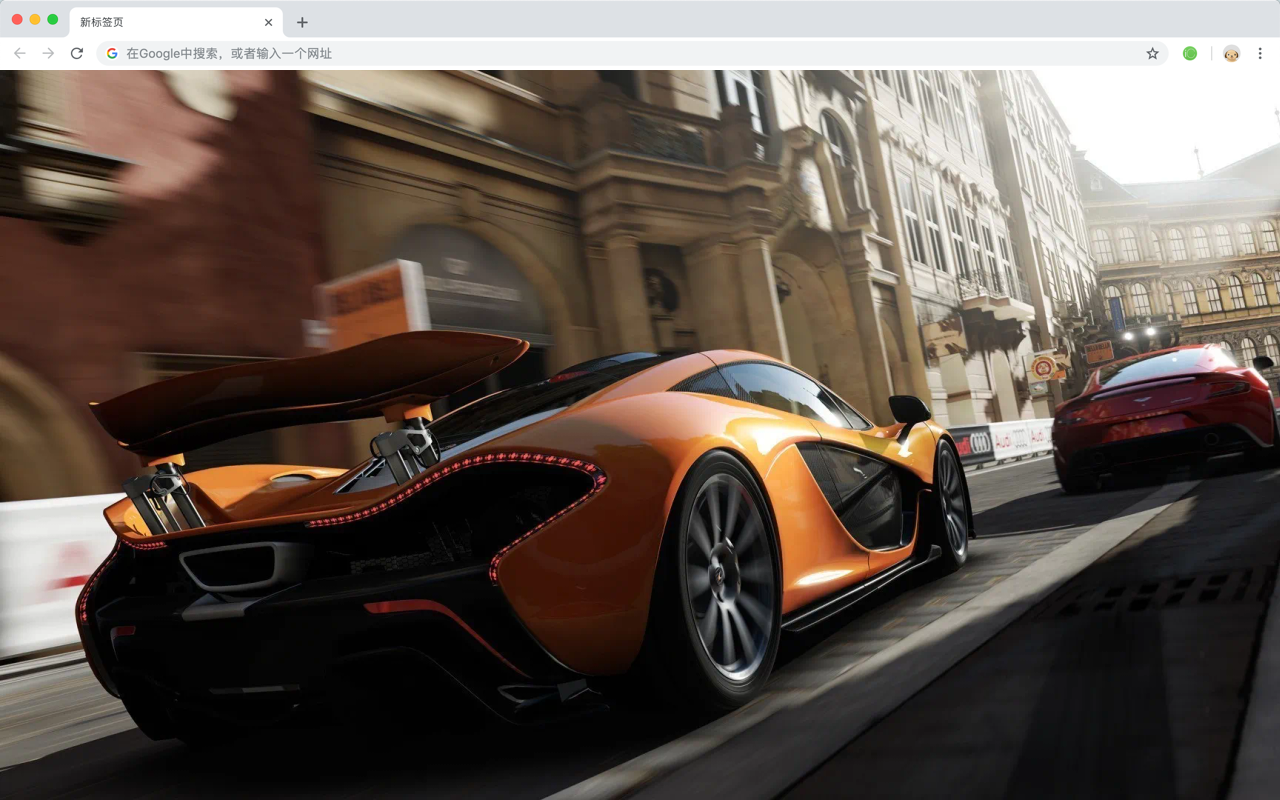Close the window with red button

pos(17,19)
